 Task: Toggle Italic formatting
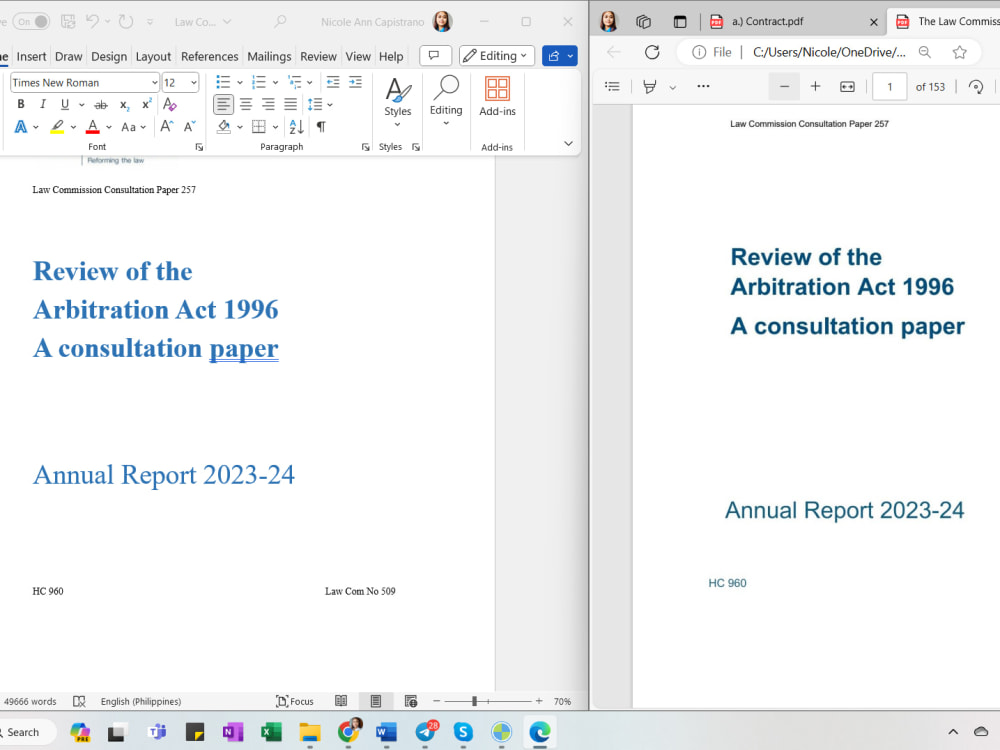point(42,104)
